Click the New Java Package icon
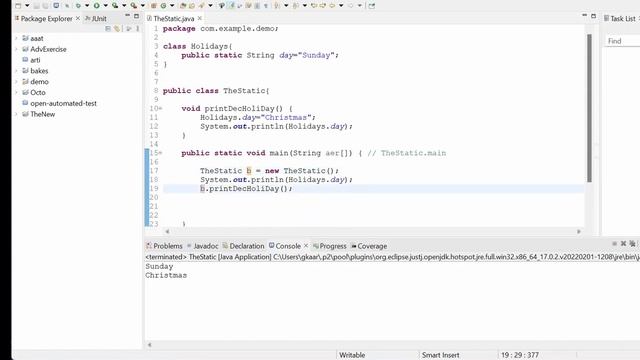This screenshot has width=640, height=360. [154, 6]
